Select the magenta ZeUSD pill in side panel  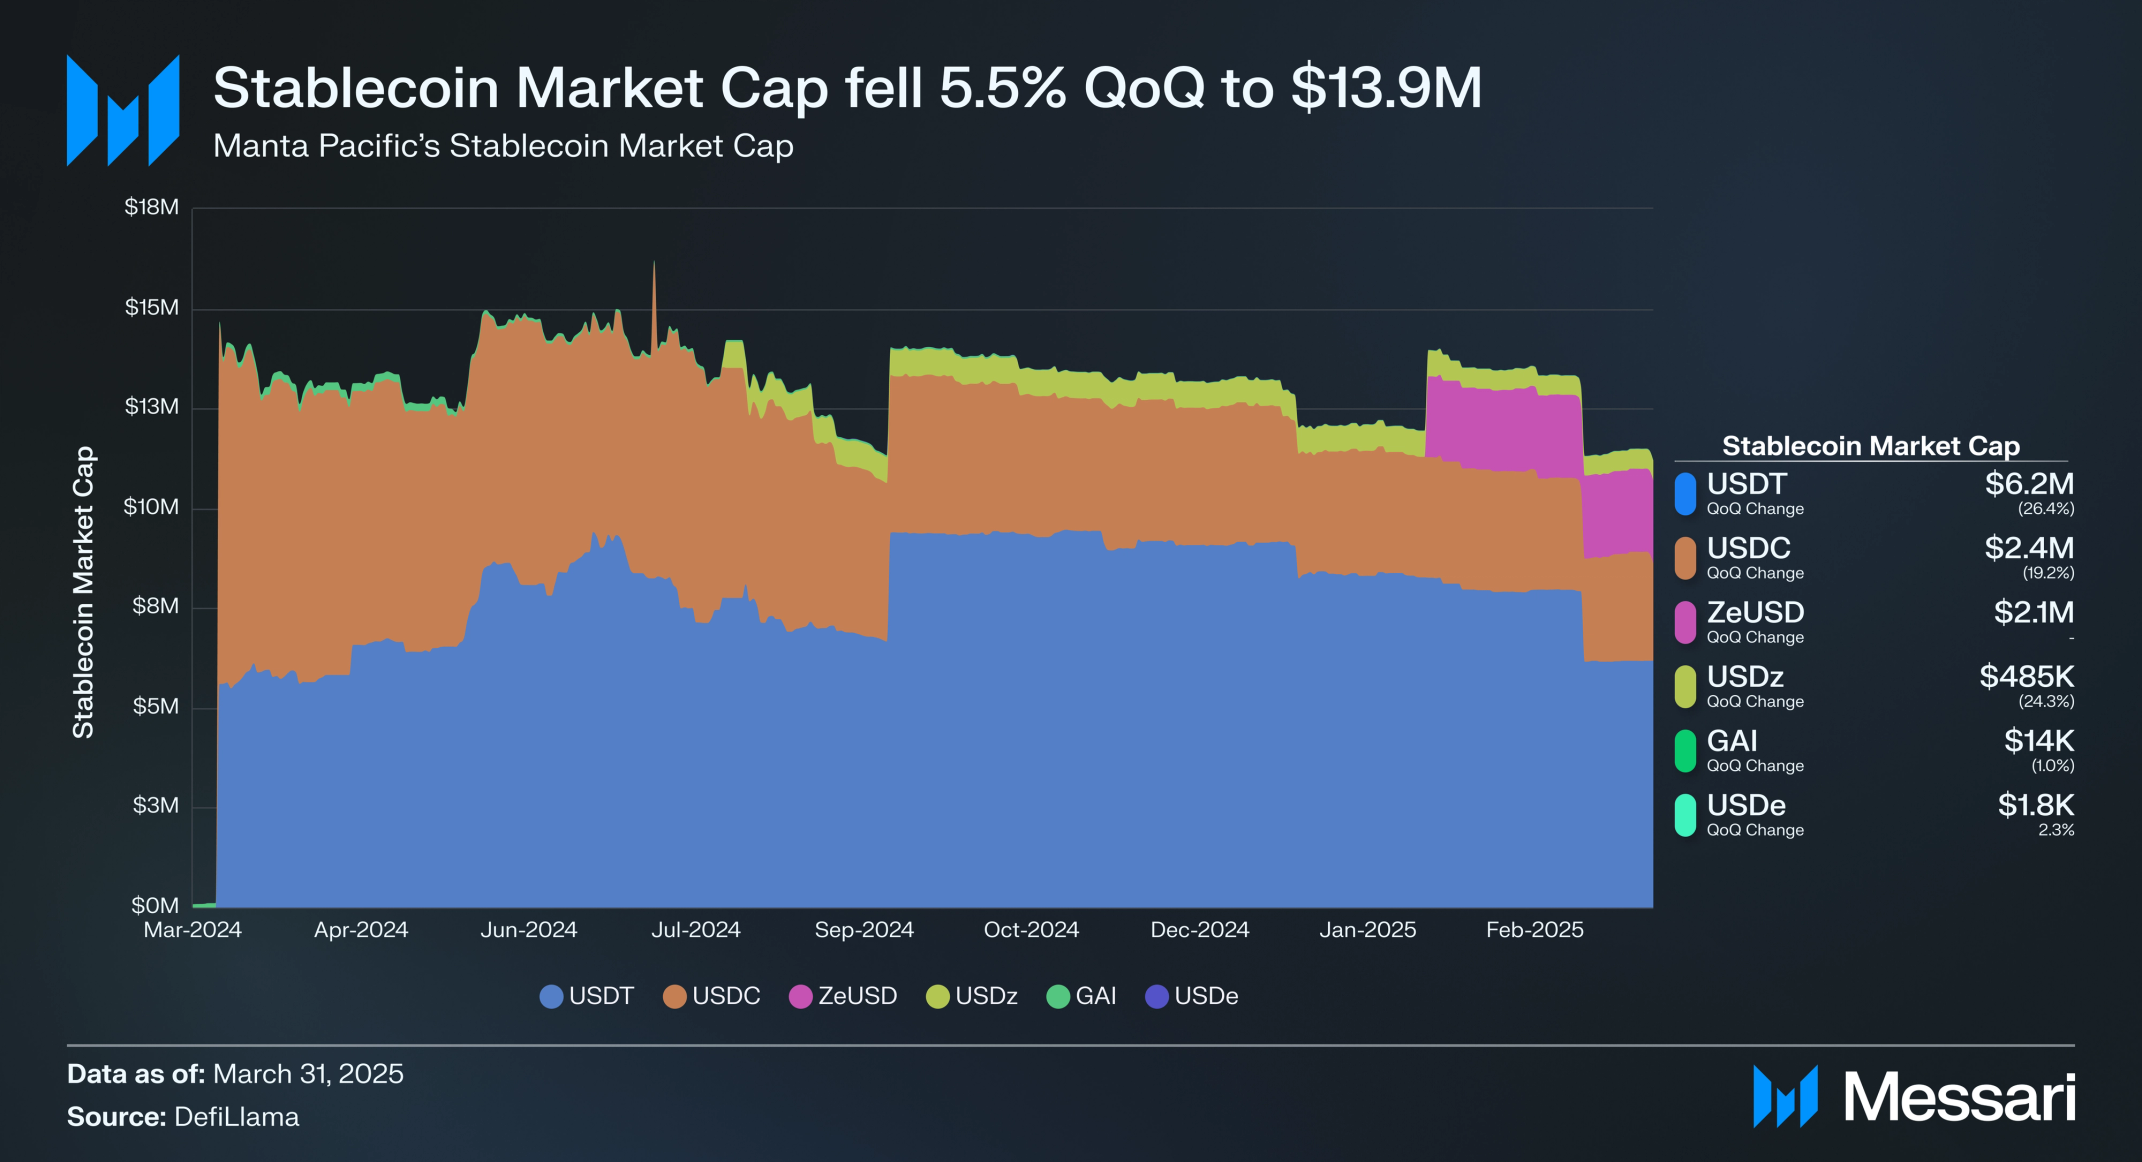[1685, 622]
